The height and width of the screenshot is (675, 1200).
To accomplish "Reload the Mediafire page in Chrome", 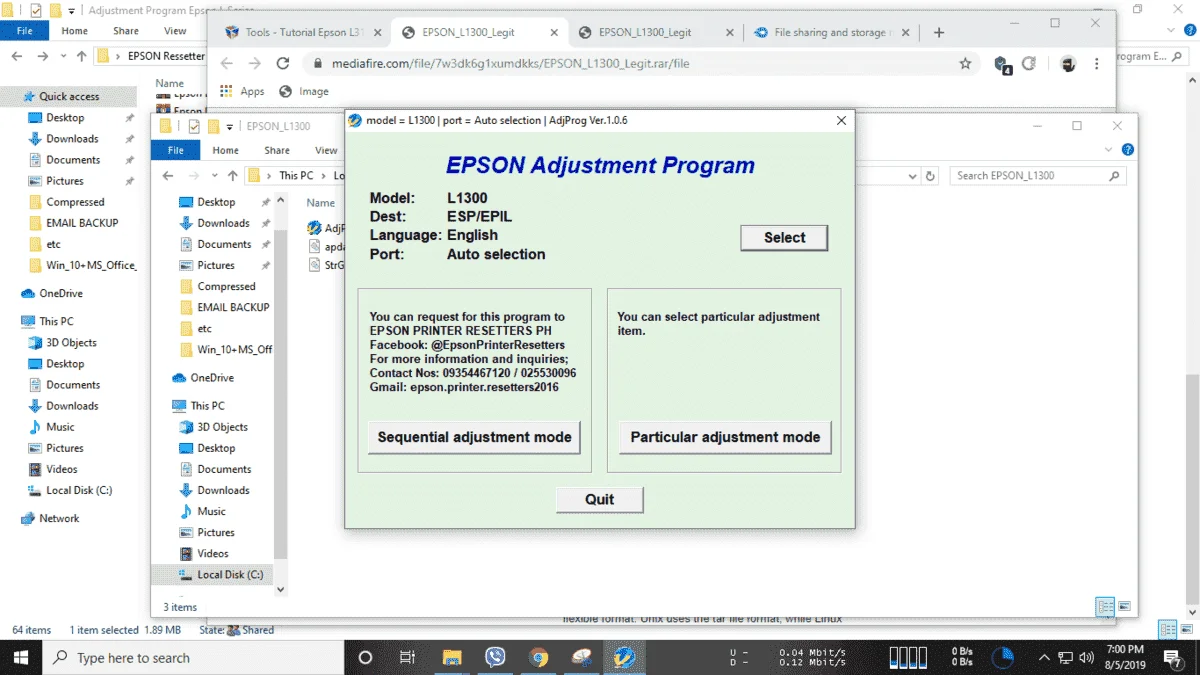I will (x=283, y=63).
